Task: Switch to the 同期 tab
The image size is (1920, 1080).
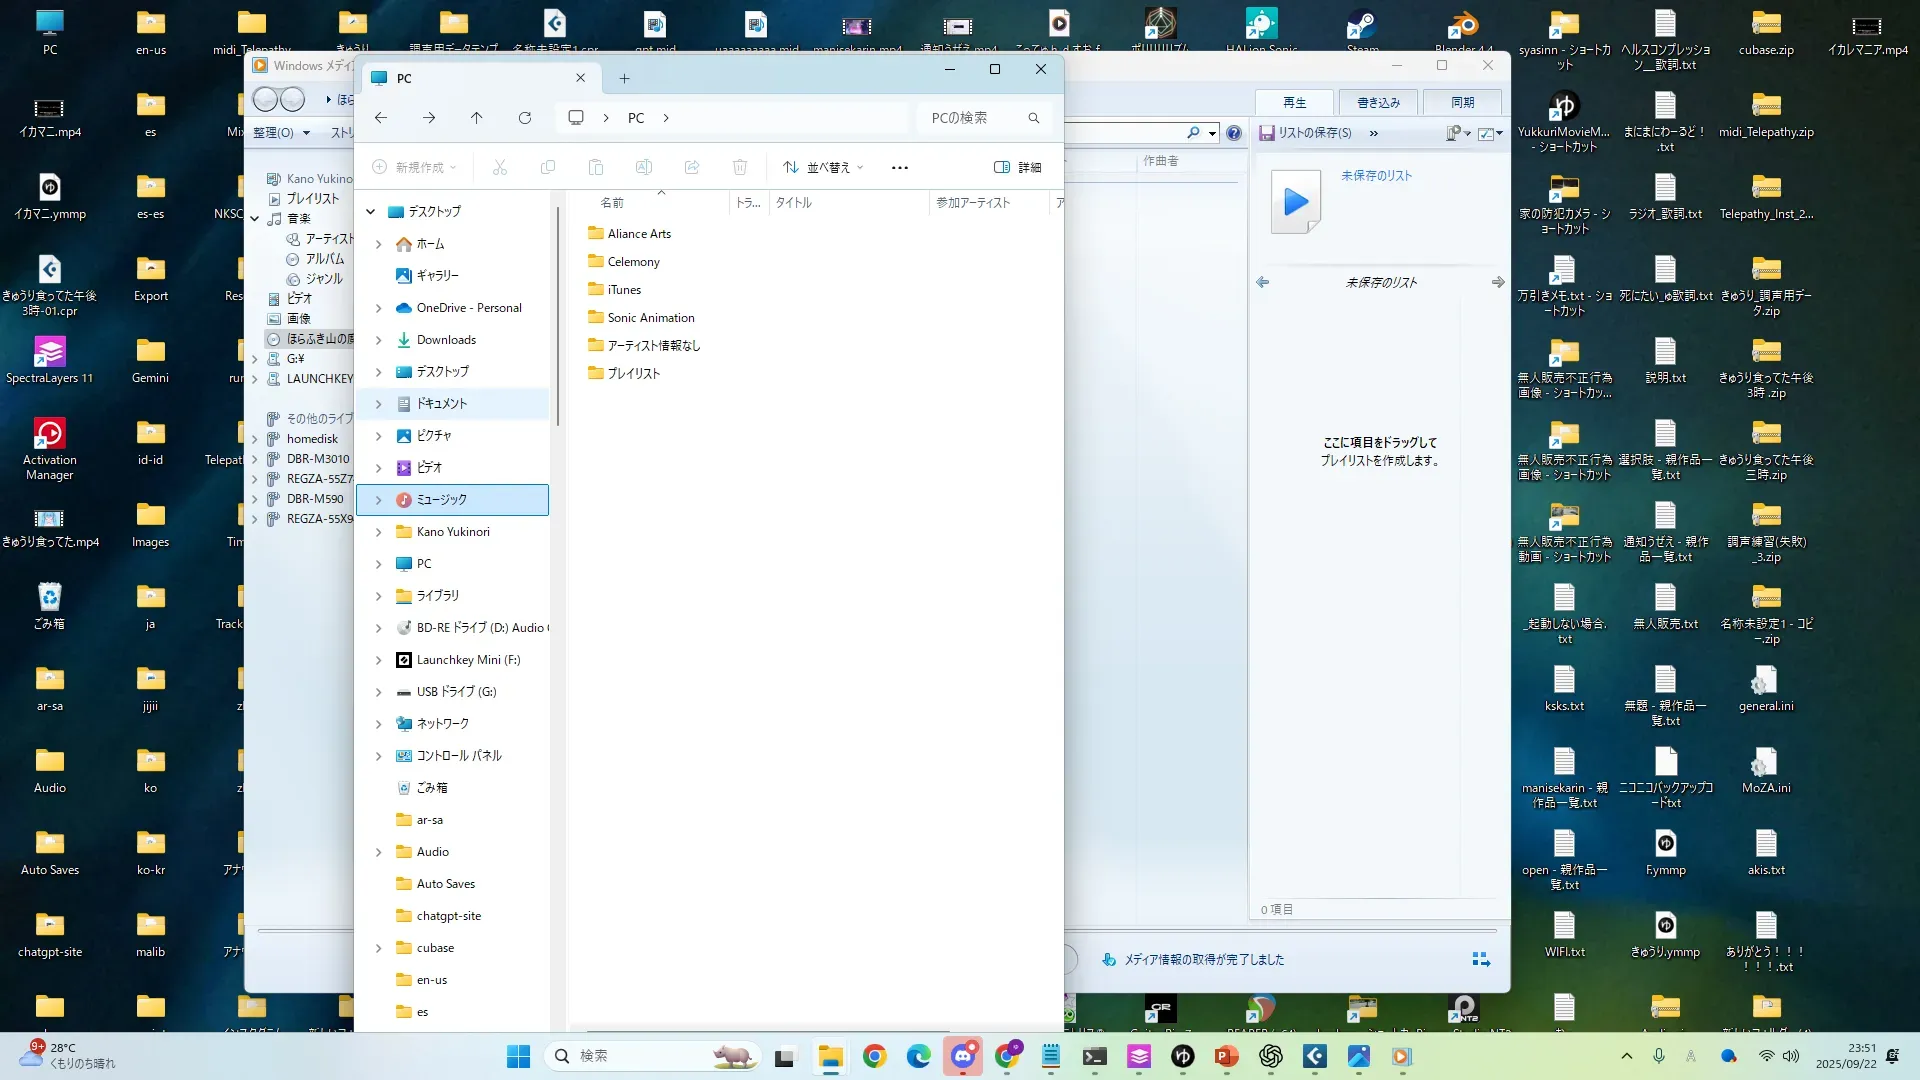Action: (x=1463, y=102)
